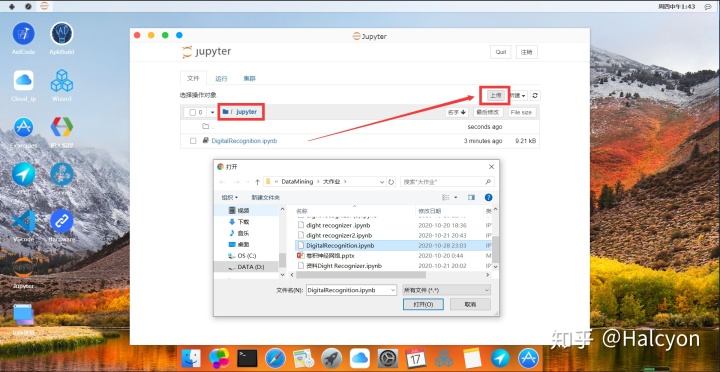Viewport: 720px width, 372px height.
Task: Open DigitalRecognition.ipynb link in Jupyter
Action: pyautogui.click(x=244, y=141)
